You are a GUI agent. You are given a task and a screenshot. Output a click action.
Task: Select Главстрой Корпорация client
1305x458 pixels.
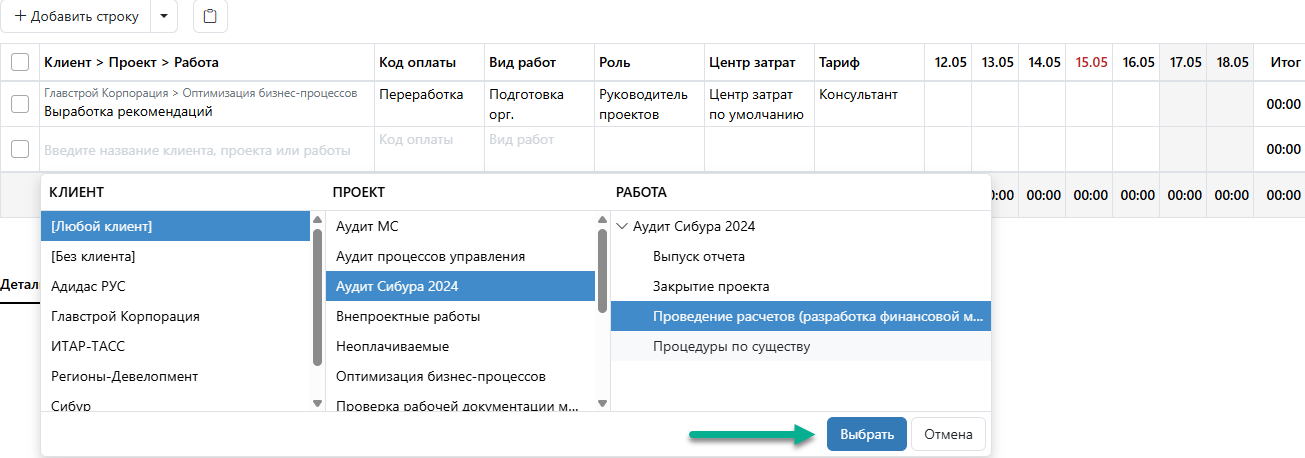176,316
